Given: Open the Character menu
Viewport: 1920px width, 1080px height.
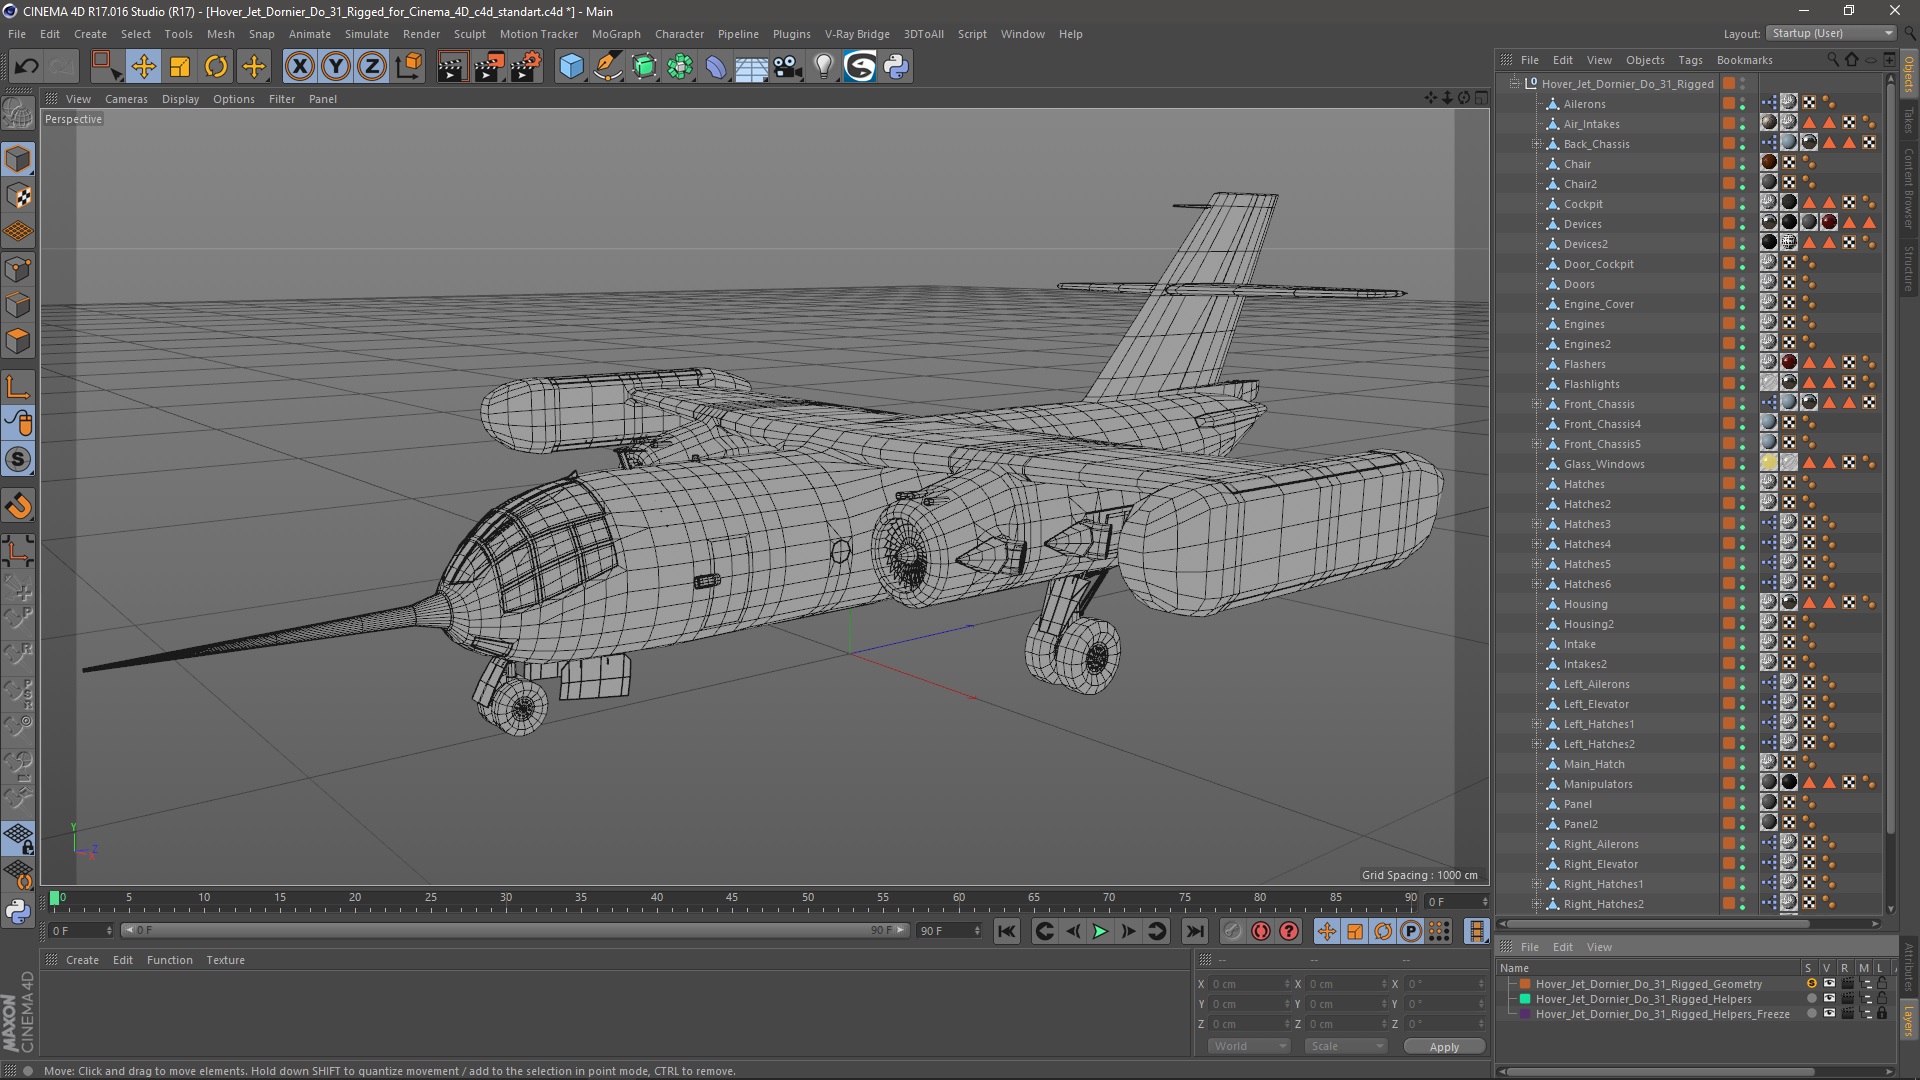Looking at the screenshot, I should (679, 34).
